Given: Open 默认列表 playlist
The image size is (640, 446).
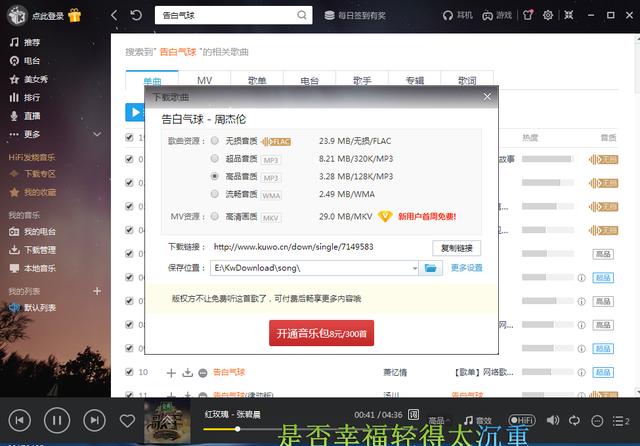Looking at the screenshot, I should click(33, 308).
